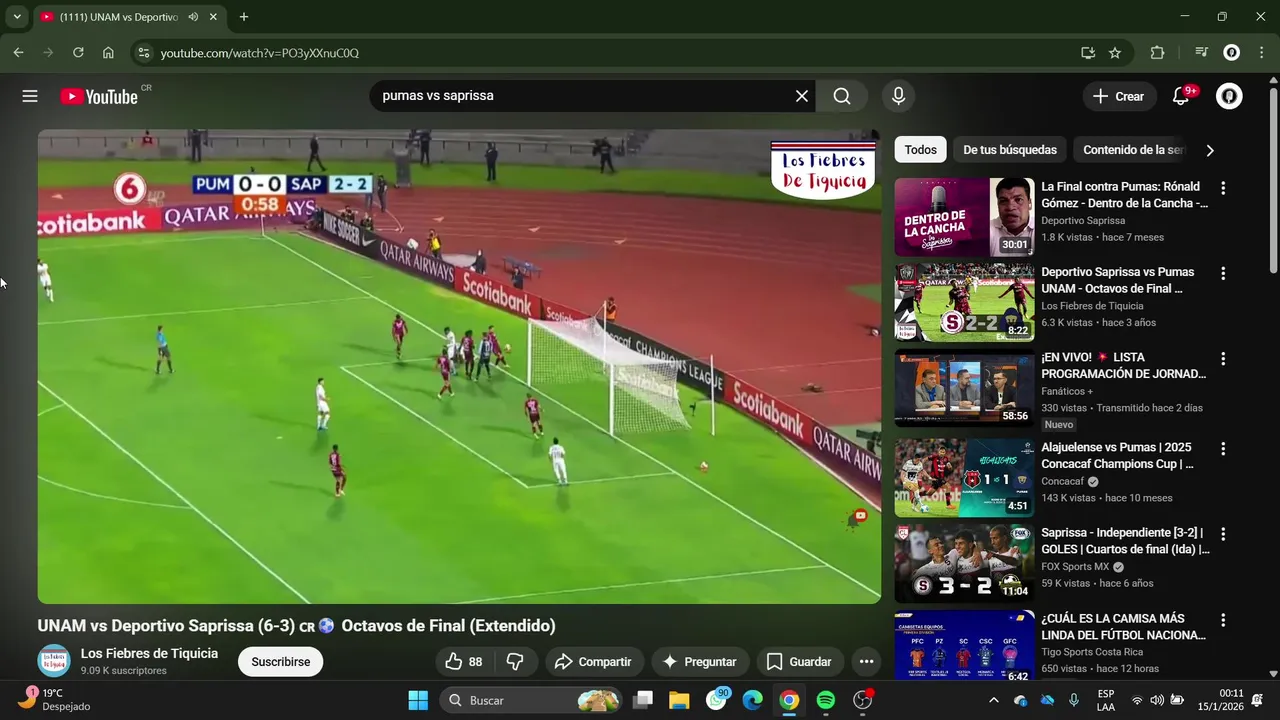Bookmark this page with star
The width and height of the screenshot is (1280, 720).
[1115, 53]
